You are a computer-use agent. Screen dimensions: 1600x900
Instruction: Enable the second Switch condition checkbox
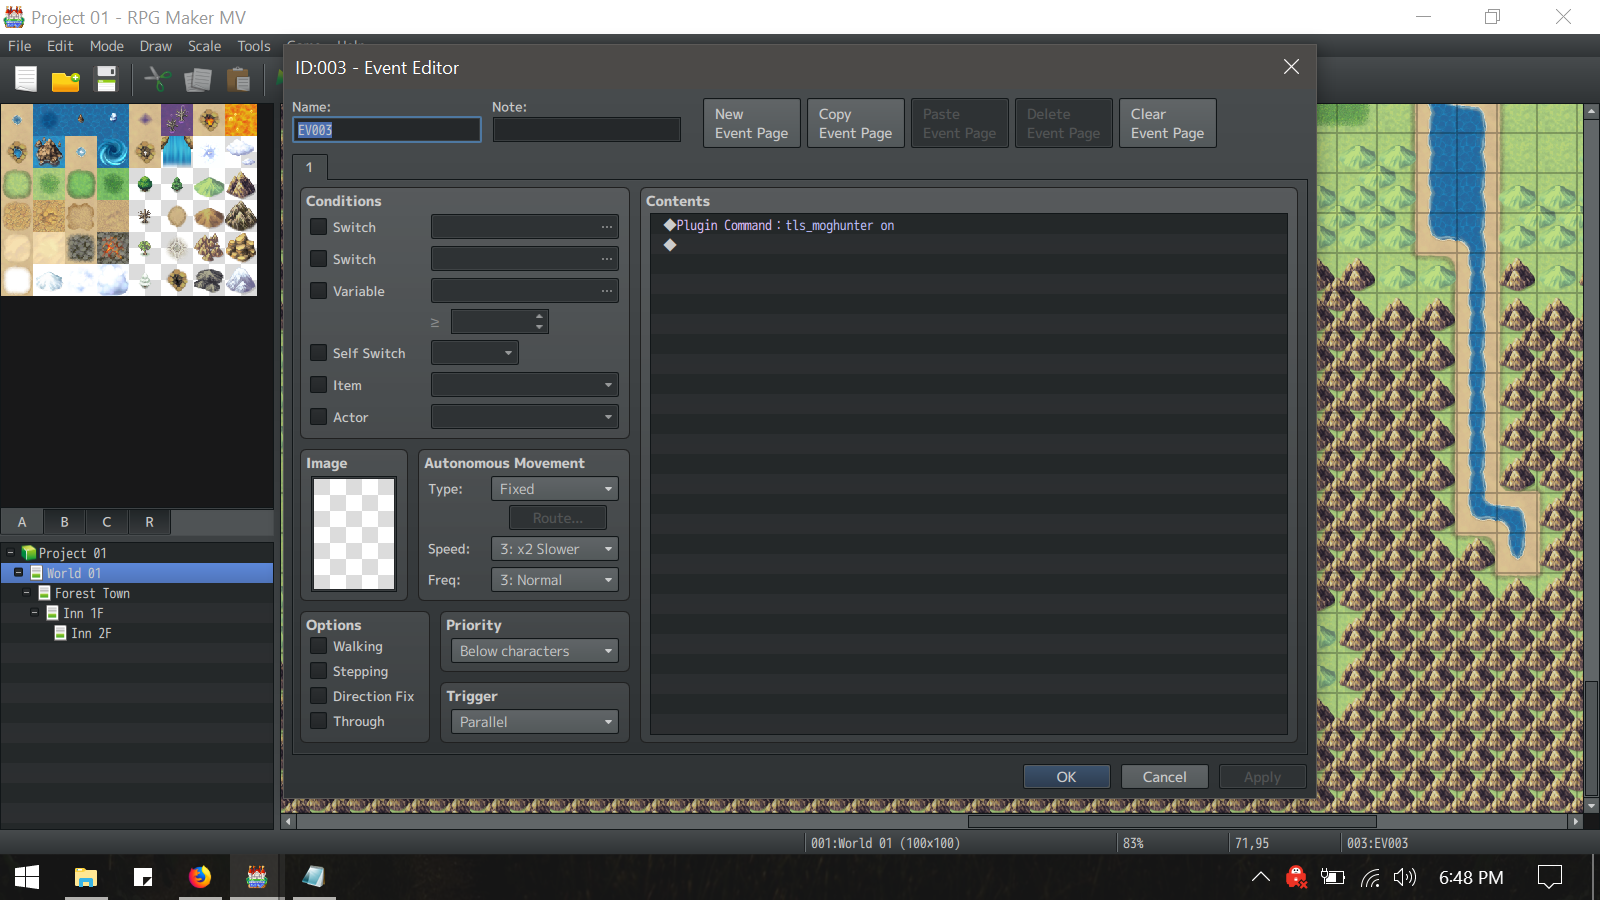pos(319,259)
